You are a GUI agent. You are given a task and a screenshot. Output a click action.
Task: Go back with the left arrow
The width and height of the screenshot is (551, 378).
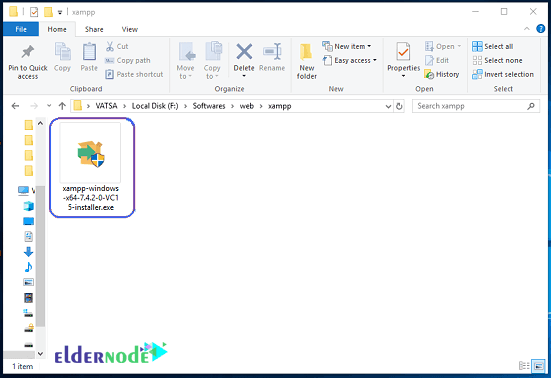coord(15,106)
